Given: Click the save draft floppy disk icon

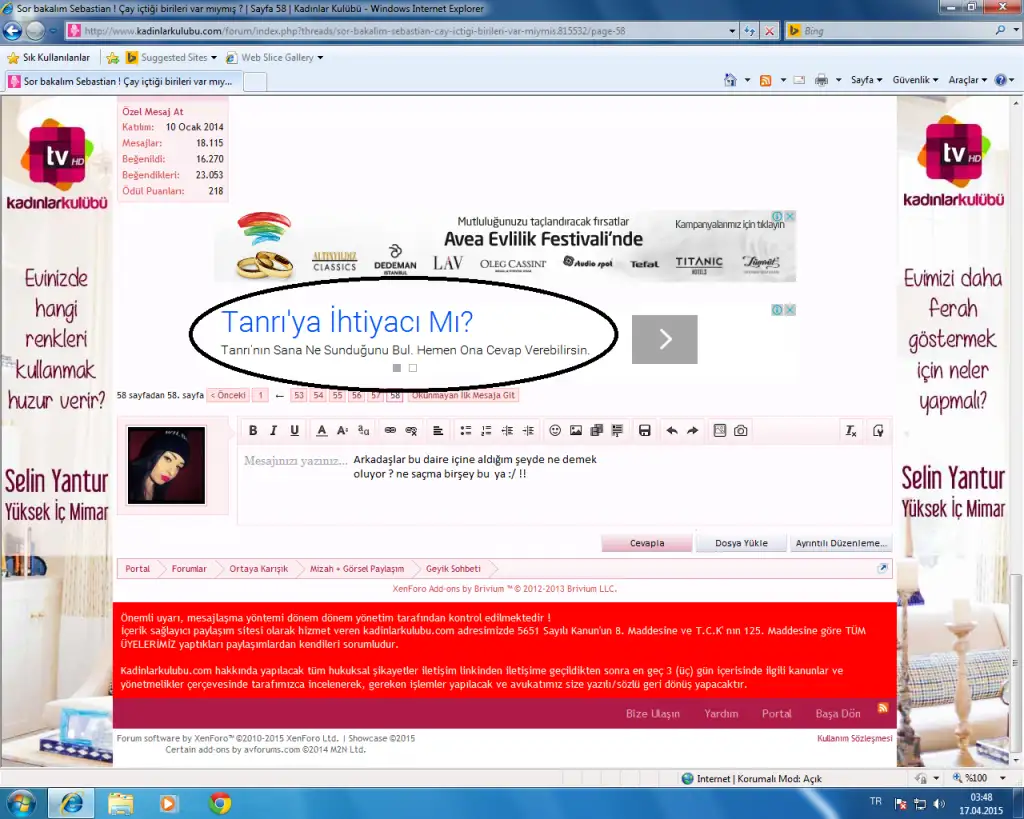Looking at the screenshot, I should point(645,431).
